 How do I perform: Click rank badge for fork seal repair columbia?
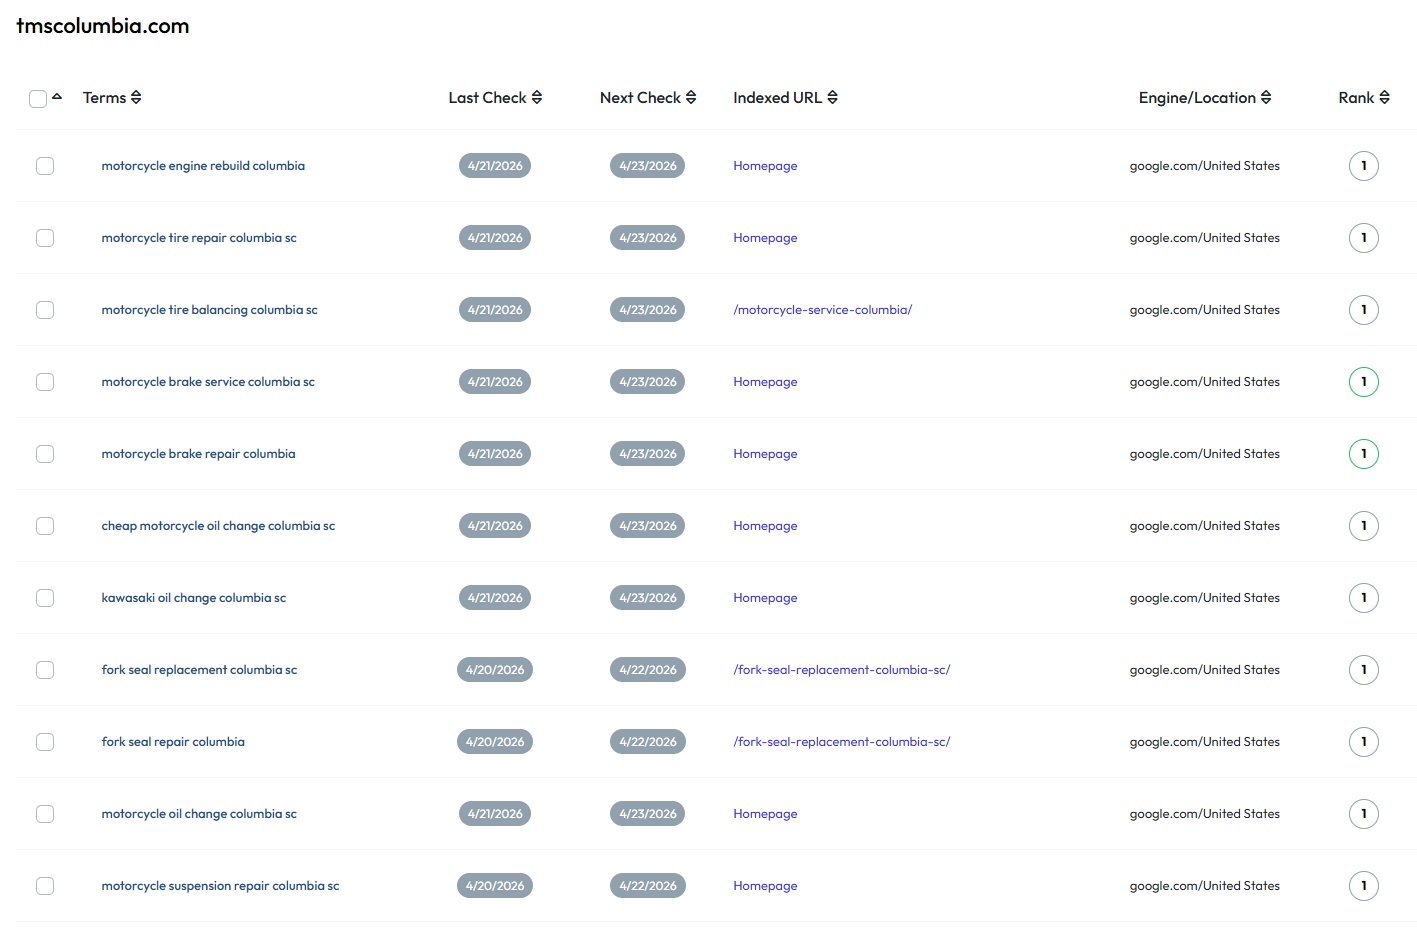click(1363, 742)
